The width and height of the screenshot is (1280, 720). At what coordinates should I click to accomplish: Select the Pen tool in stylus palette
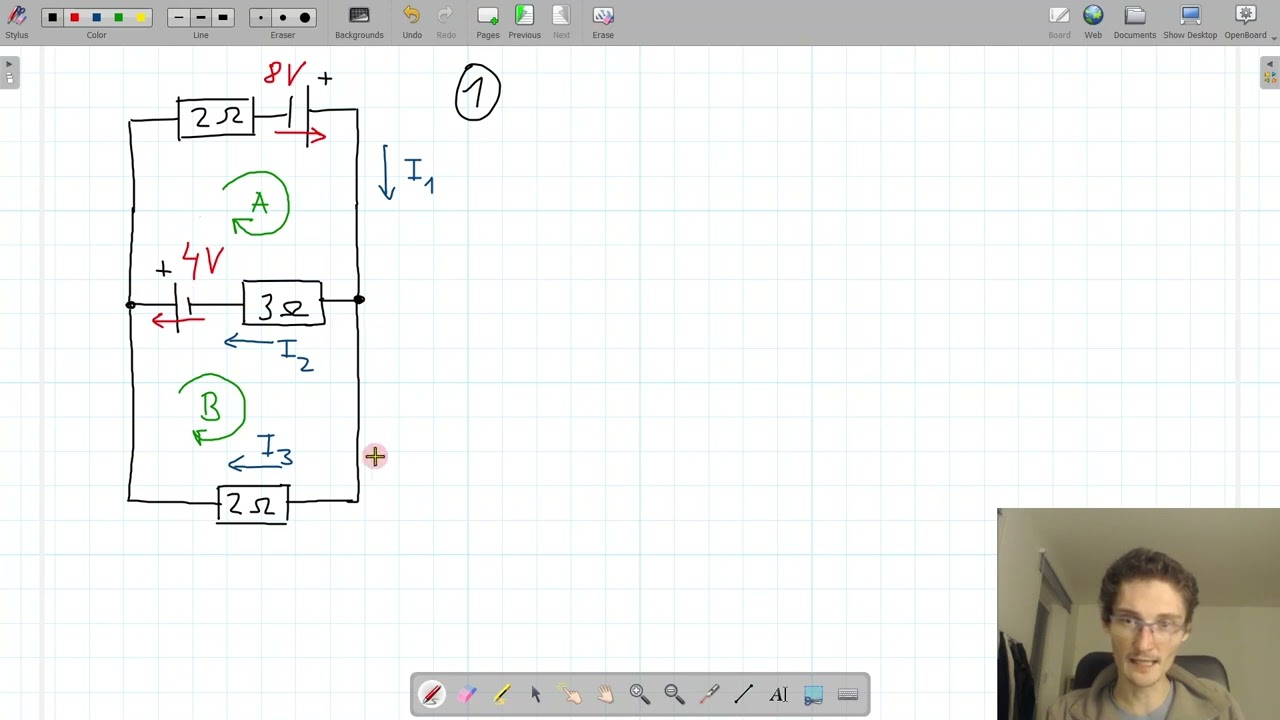click(432, 694)
